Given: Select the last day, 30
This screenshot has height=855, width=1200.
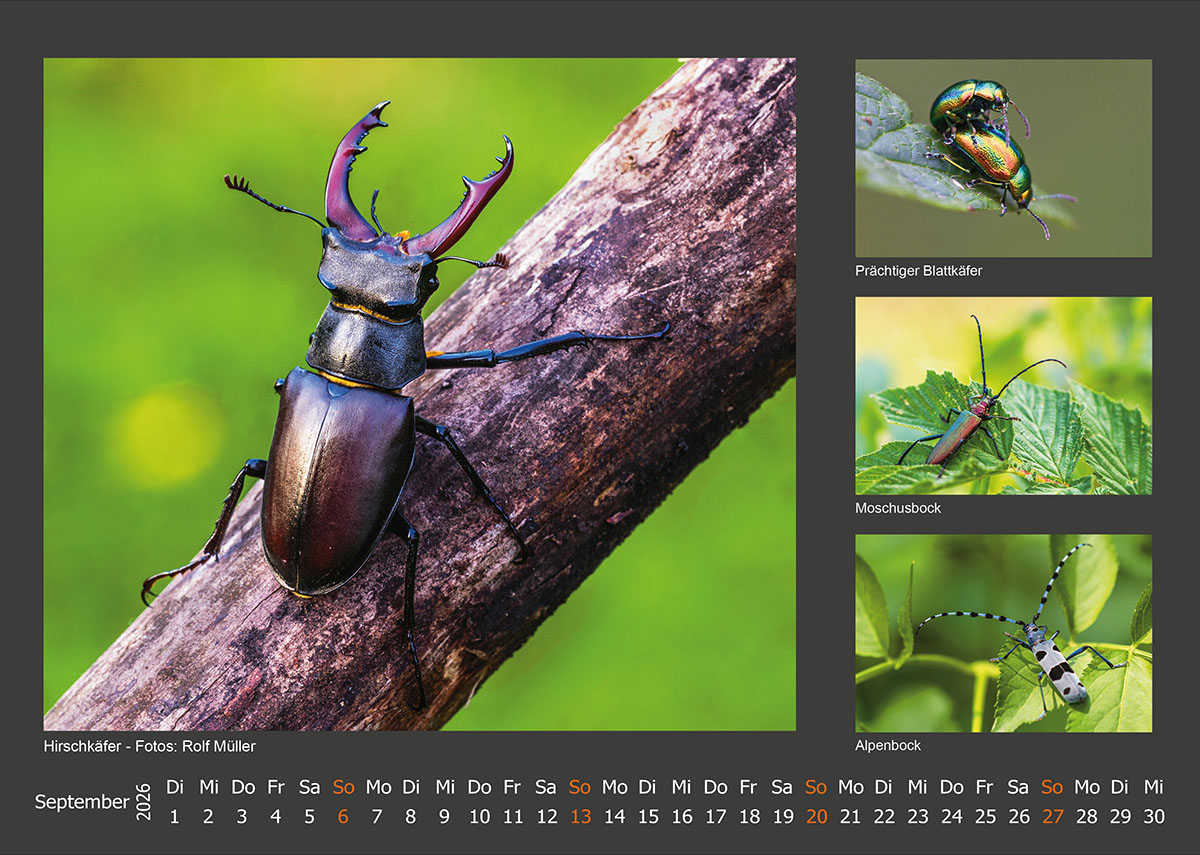Looking at the screenshot, I should click(1154, 816).
